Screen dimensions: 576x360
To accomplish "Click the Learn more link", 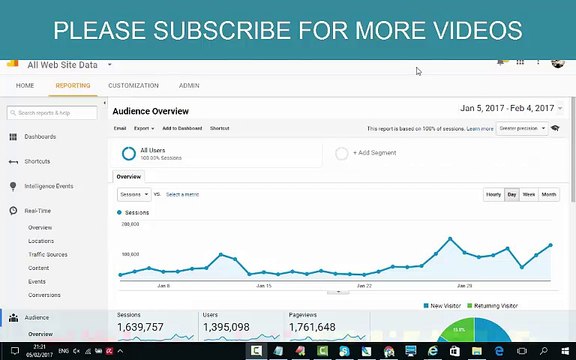I will (x=480, y=129).
